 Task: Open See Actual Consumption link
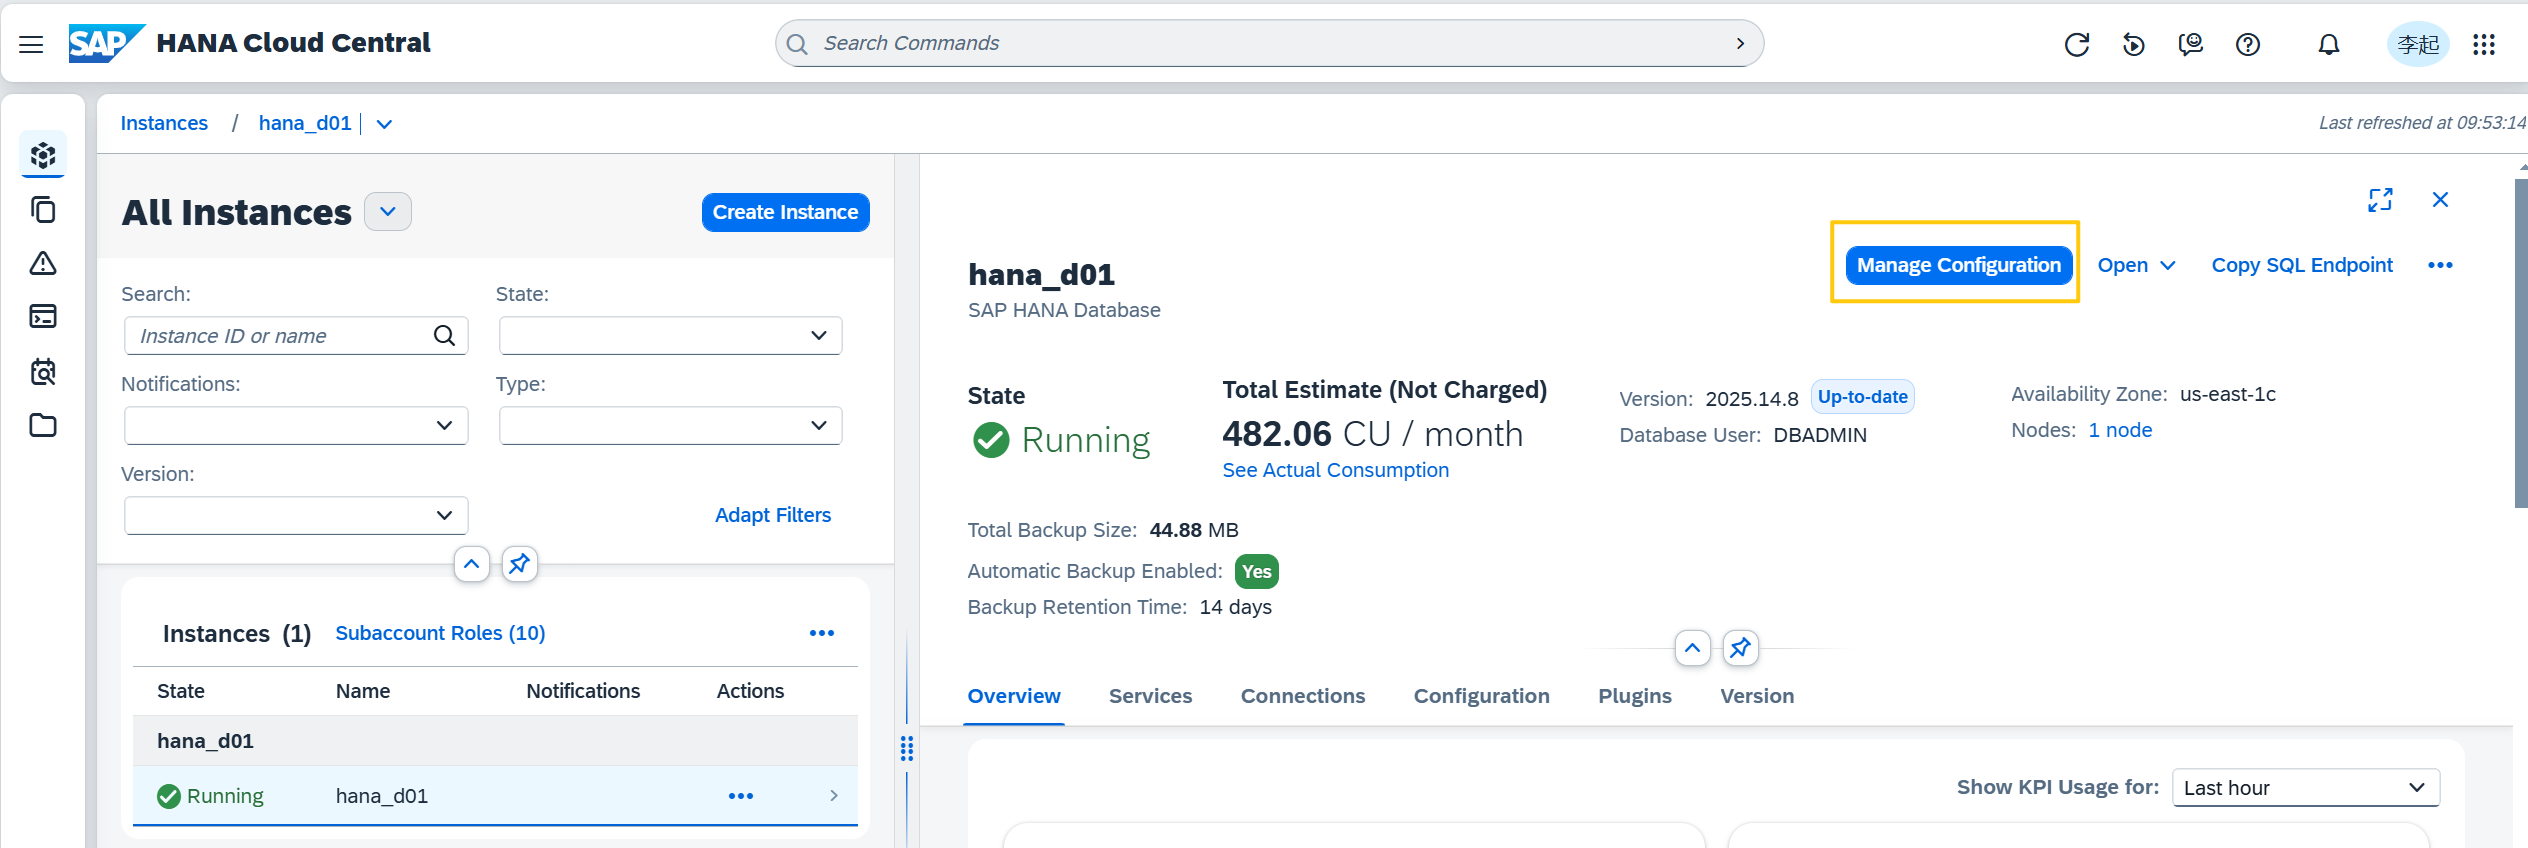point(1335,470)
